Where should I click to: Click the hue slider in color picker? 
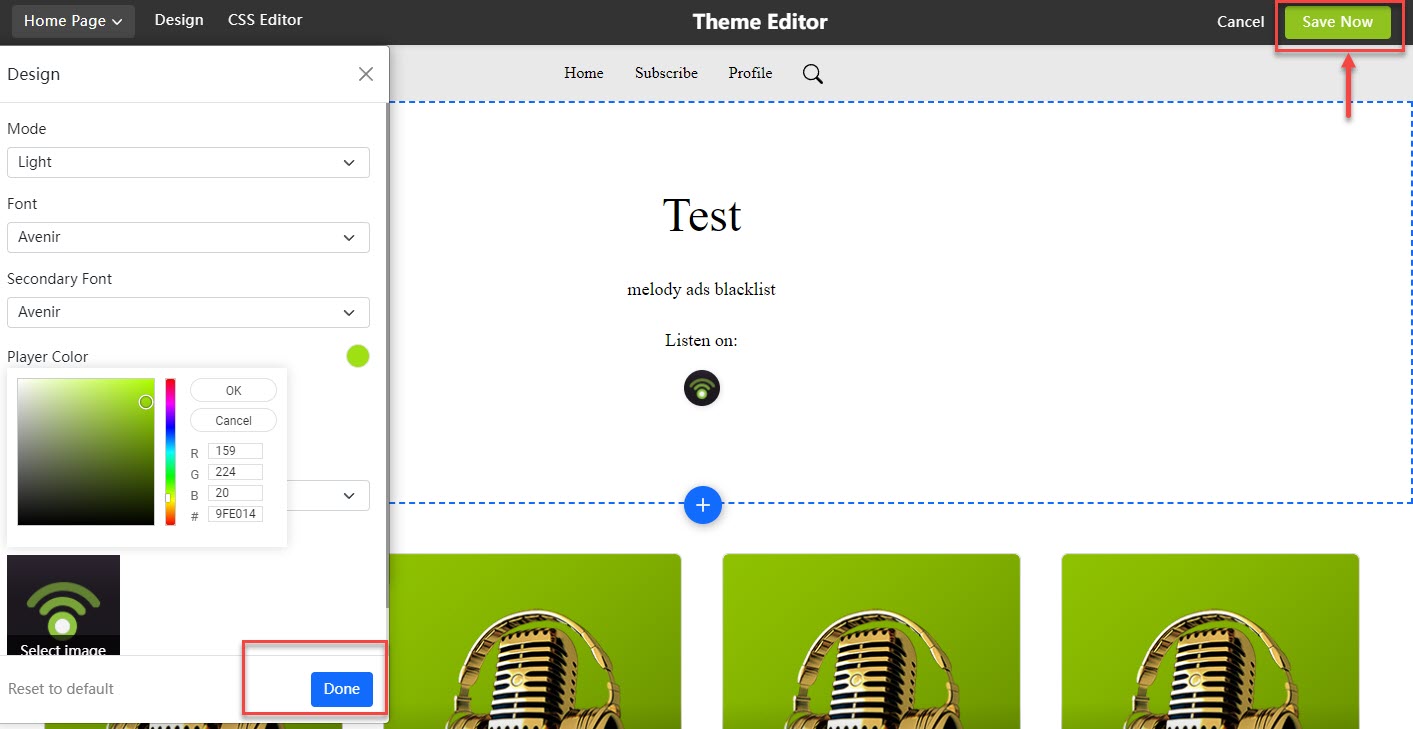pyautogui.click(x=170, y=451)
